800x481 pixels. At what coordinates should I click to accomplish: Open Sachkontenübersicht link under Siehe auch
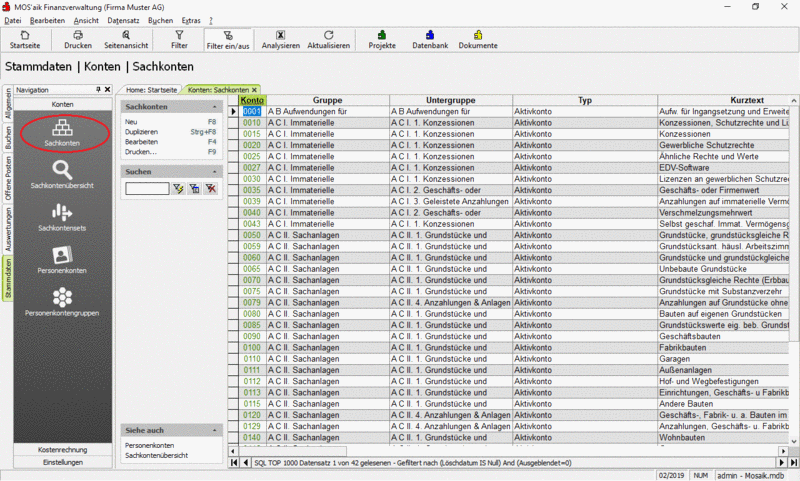tap(157, 455)
